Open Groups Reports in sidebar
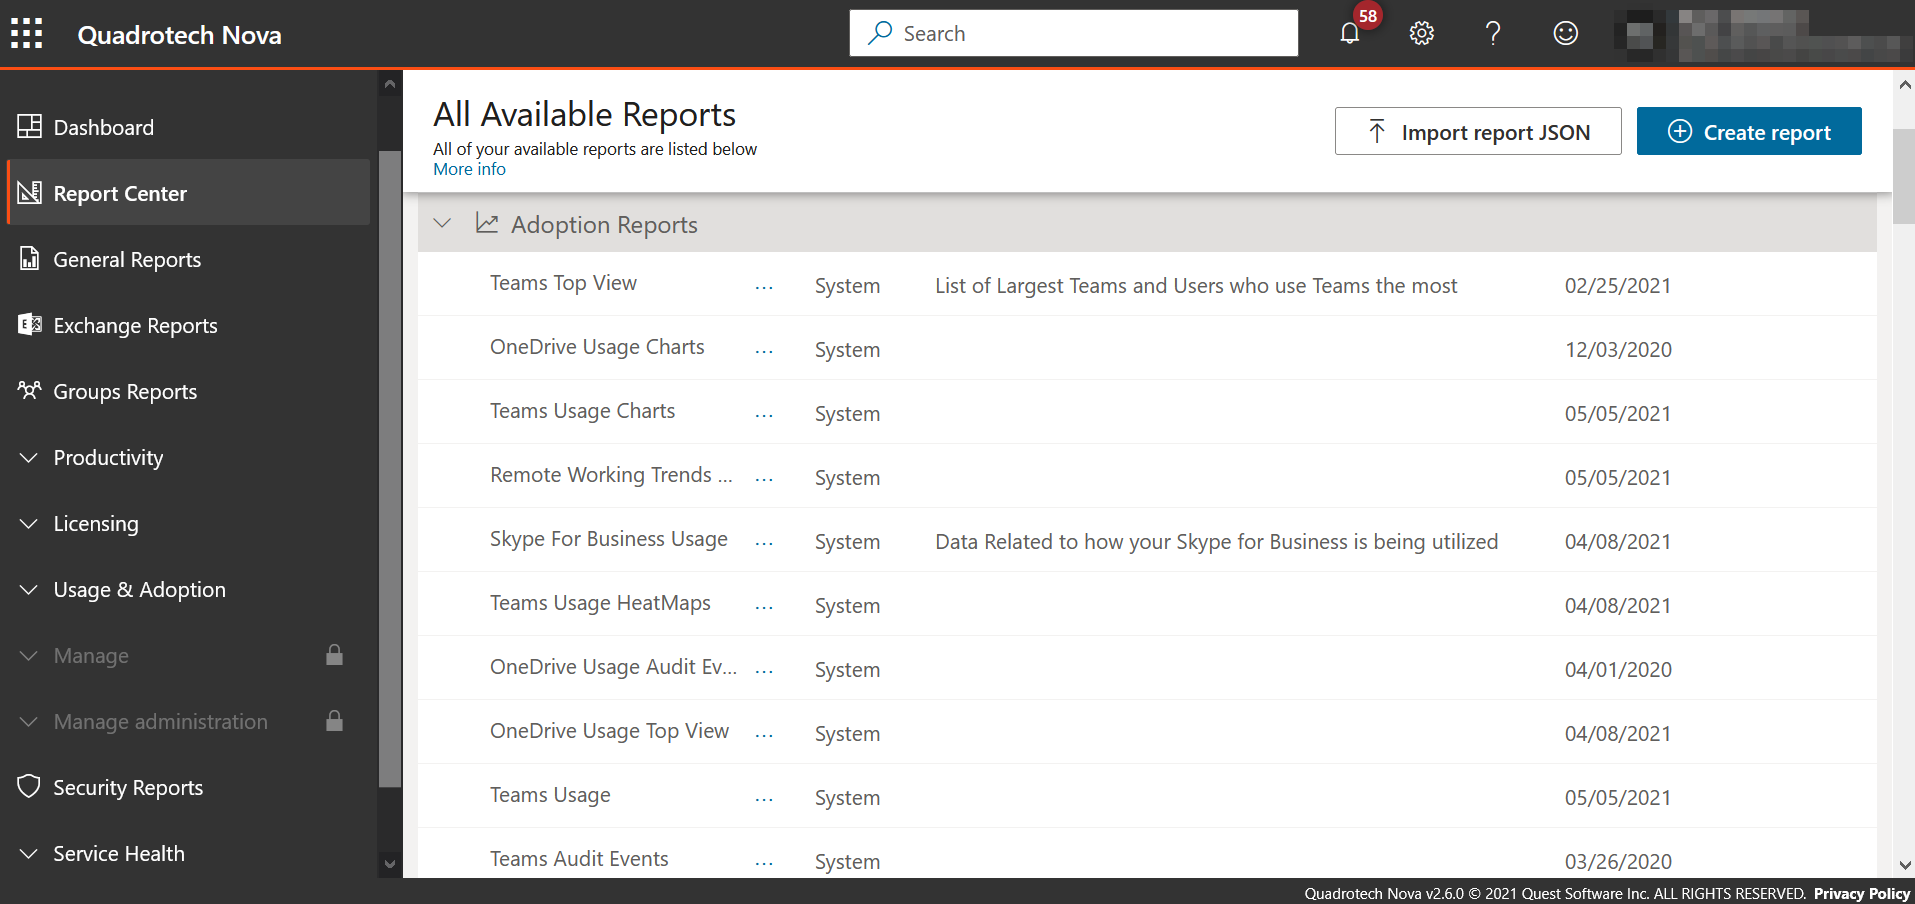Screen dimensions: 1915x904 click(x=188, y=391)
